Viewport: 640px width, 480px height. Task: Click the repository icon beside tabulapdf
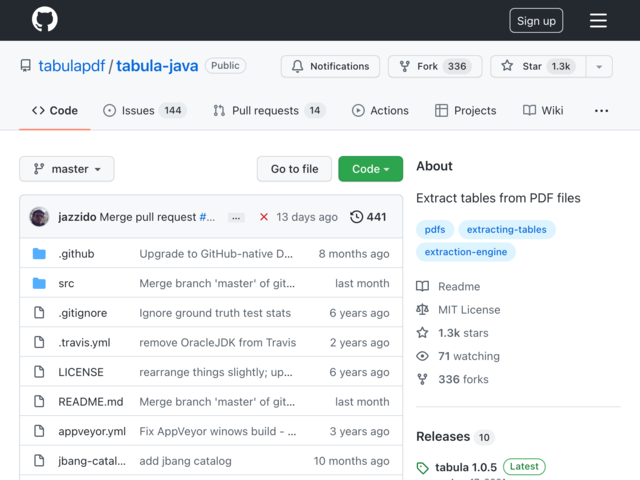tap(25, 66)
